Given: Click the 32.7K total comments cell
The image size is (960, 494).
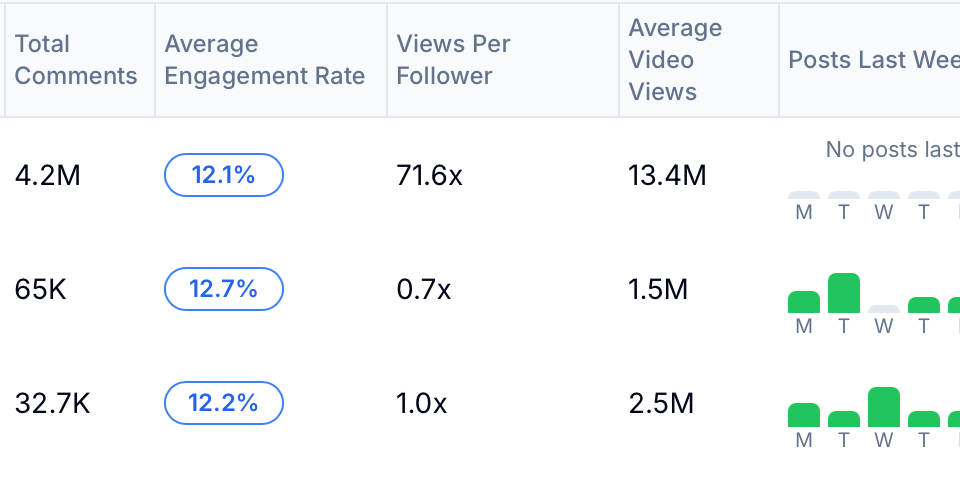Looking at the screenshot, I should pos(52,404).
